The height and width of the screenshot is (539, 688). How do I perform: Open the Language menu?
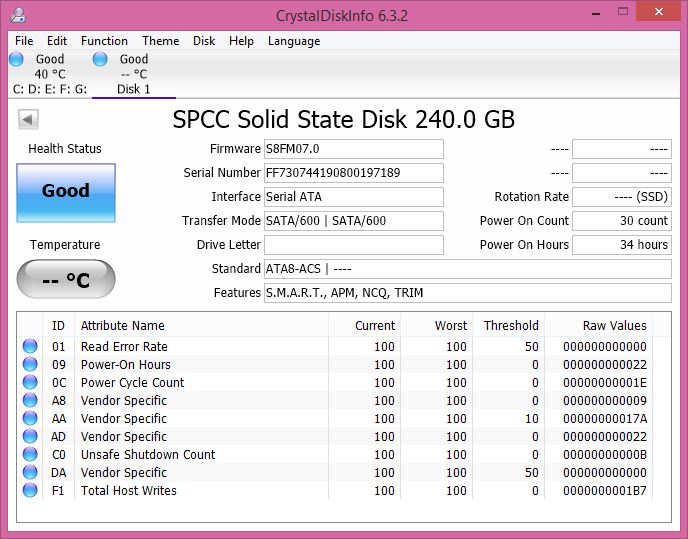pyautogui.click(x=294, y=41)
